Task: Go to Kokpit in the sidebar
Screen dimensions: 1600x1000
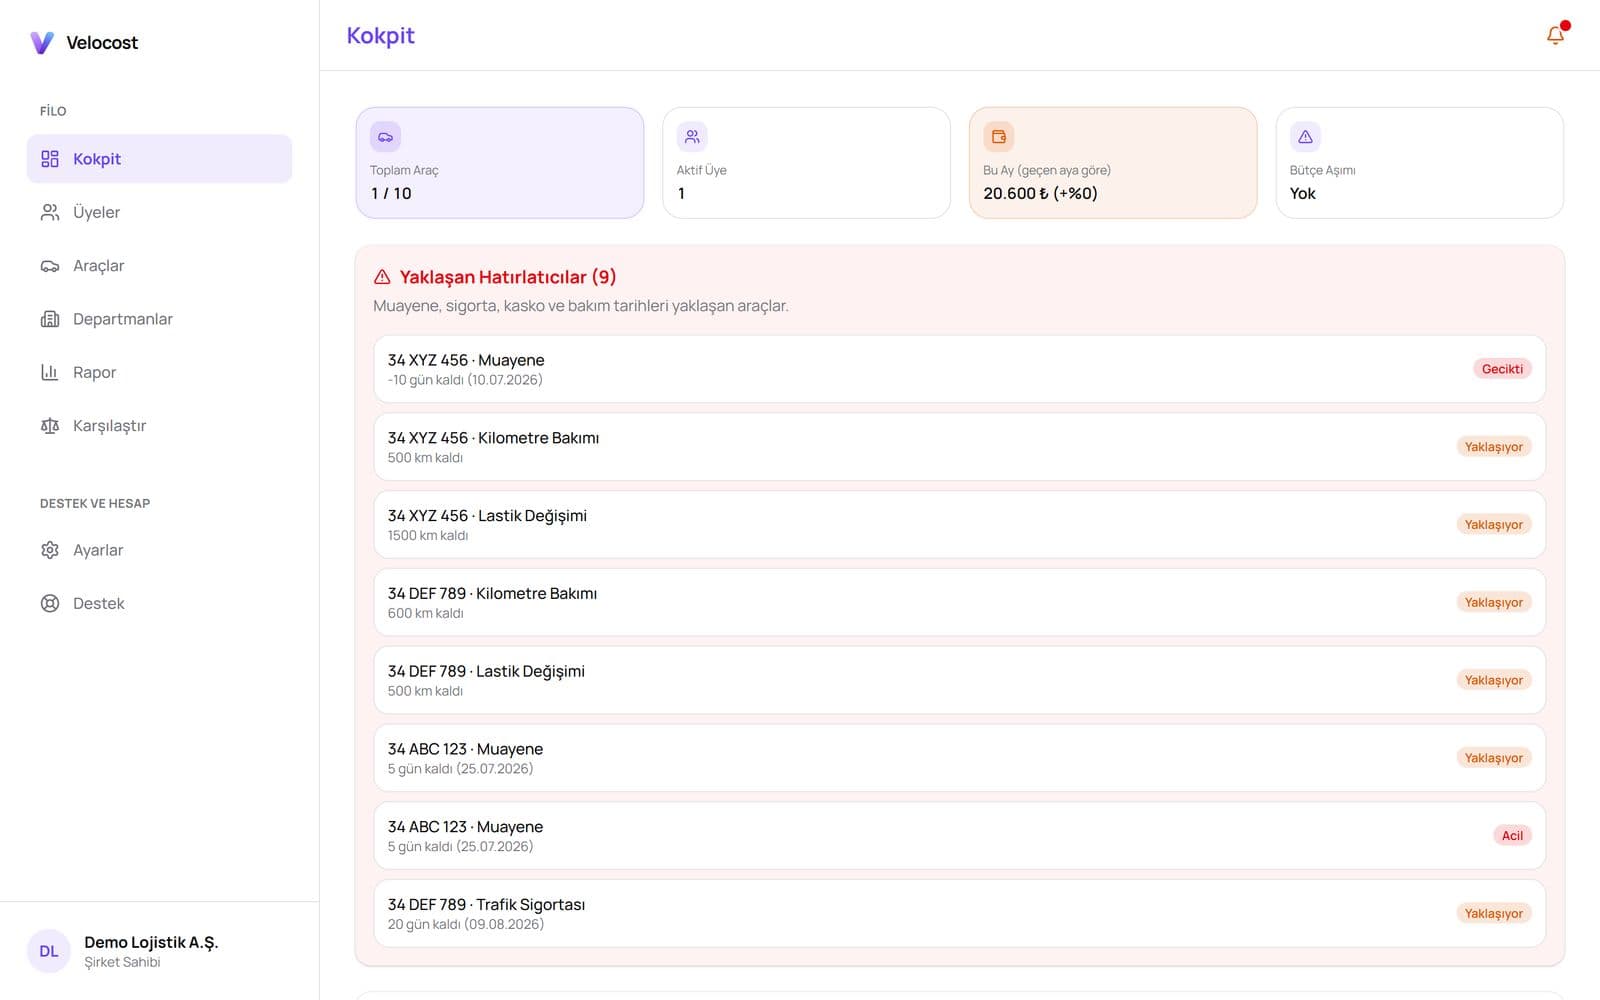Action: pyautogui.click(x=159, y=159)
